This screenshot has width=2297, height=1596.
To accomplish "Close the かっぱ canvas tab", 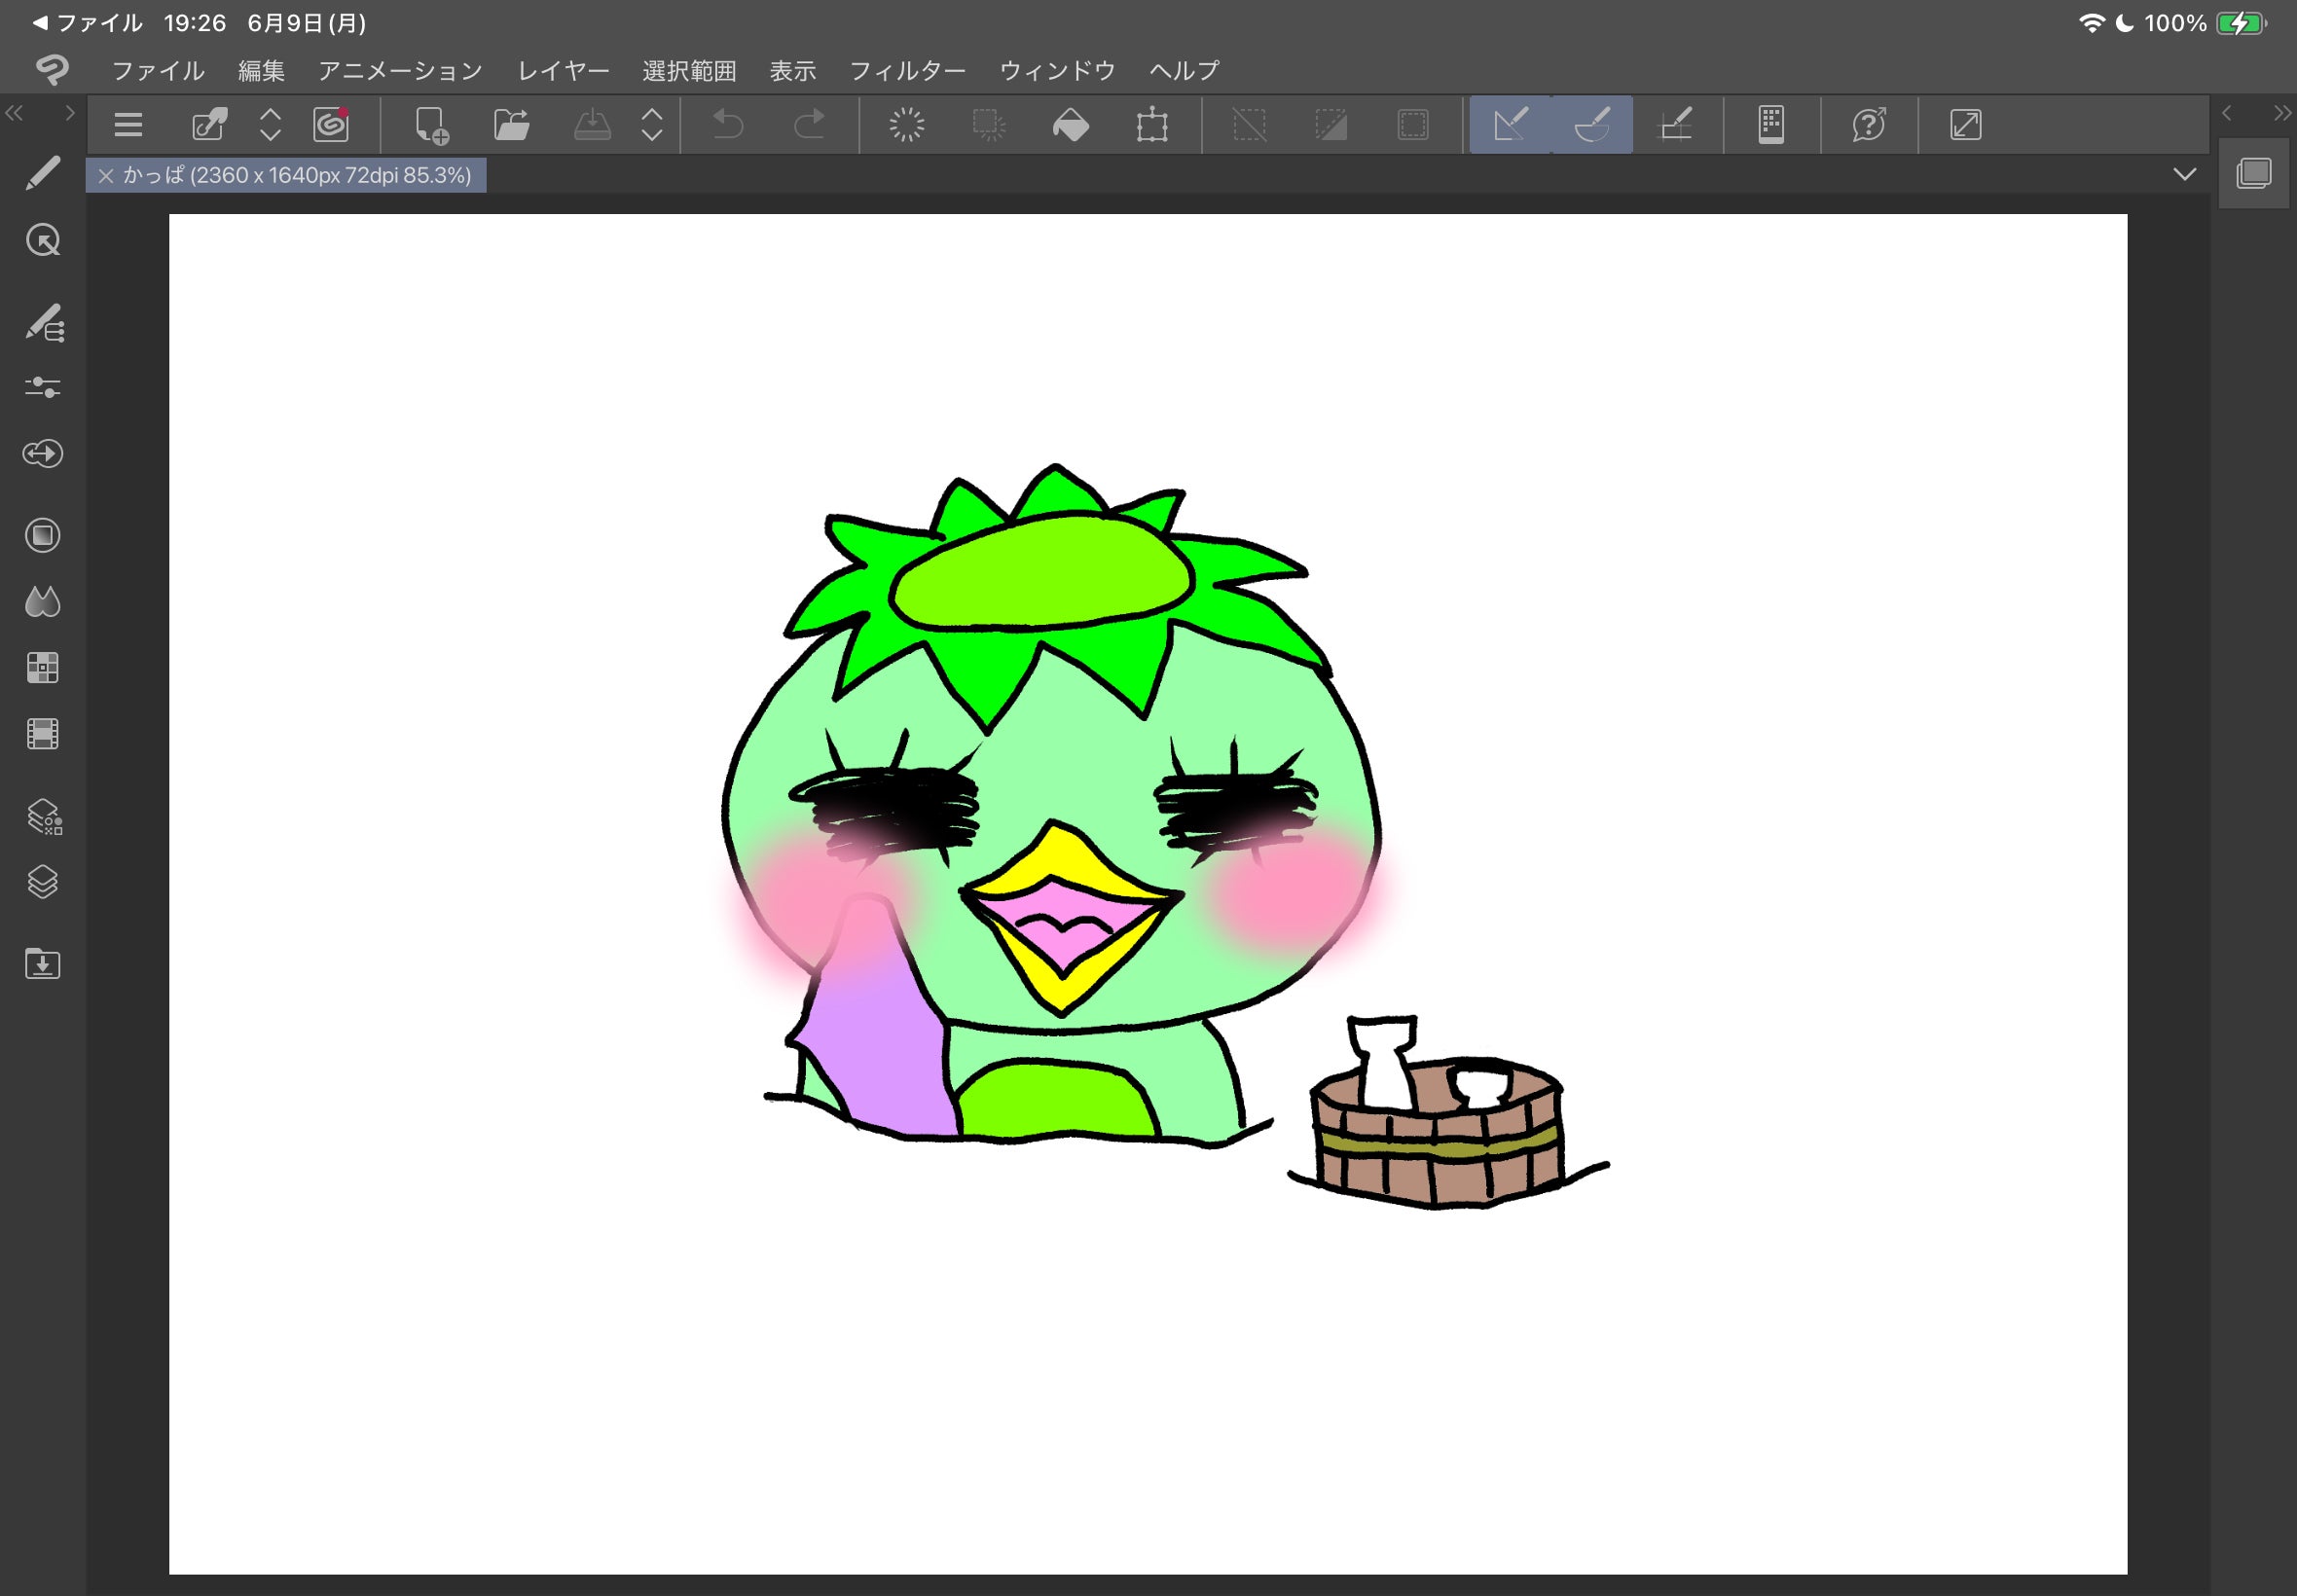I will tap(106, 176).
